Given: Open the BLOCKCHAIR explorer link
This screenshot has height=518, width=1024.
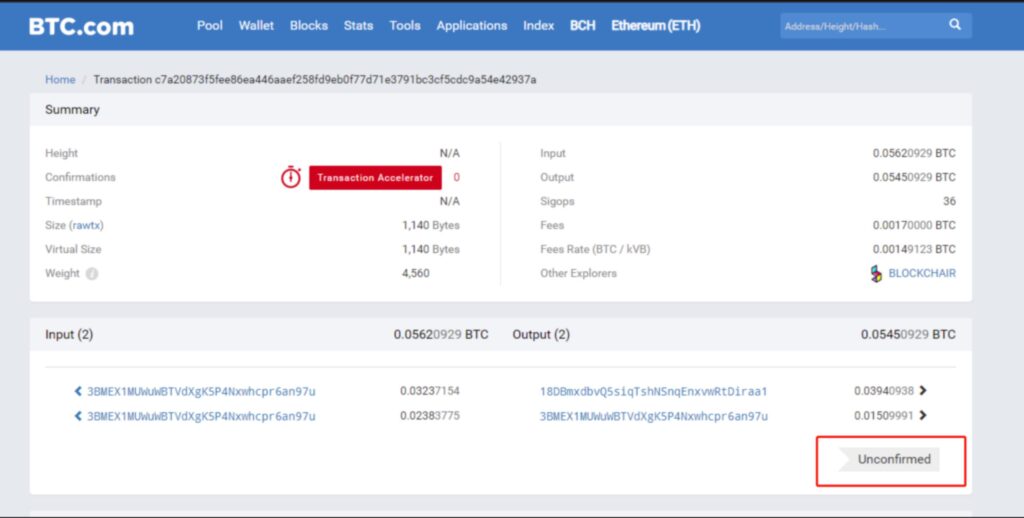Looking at the screenshot, I should [x=922, y=273].
